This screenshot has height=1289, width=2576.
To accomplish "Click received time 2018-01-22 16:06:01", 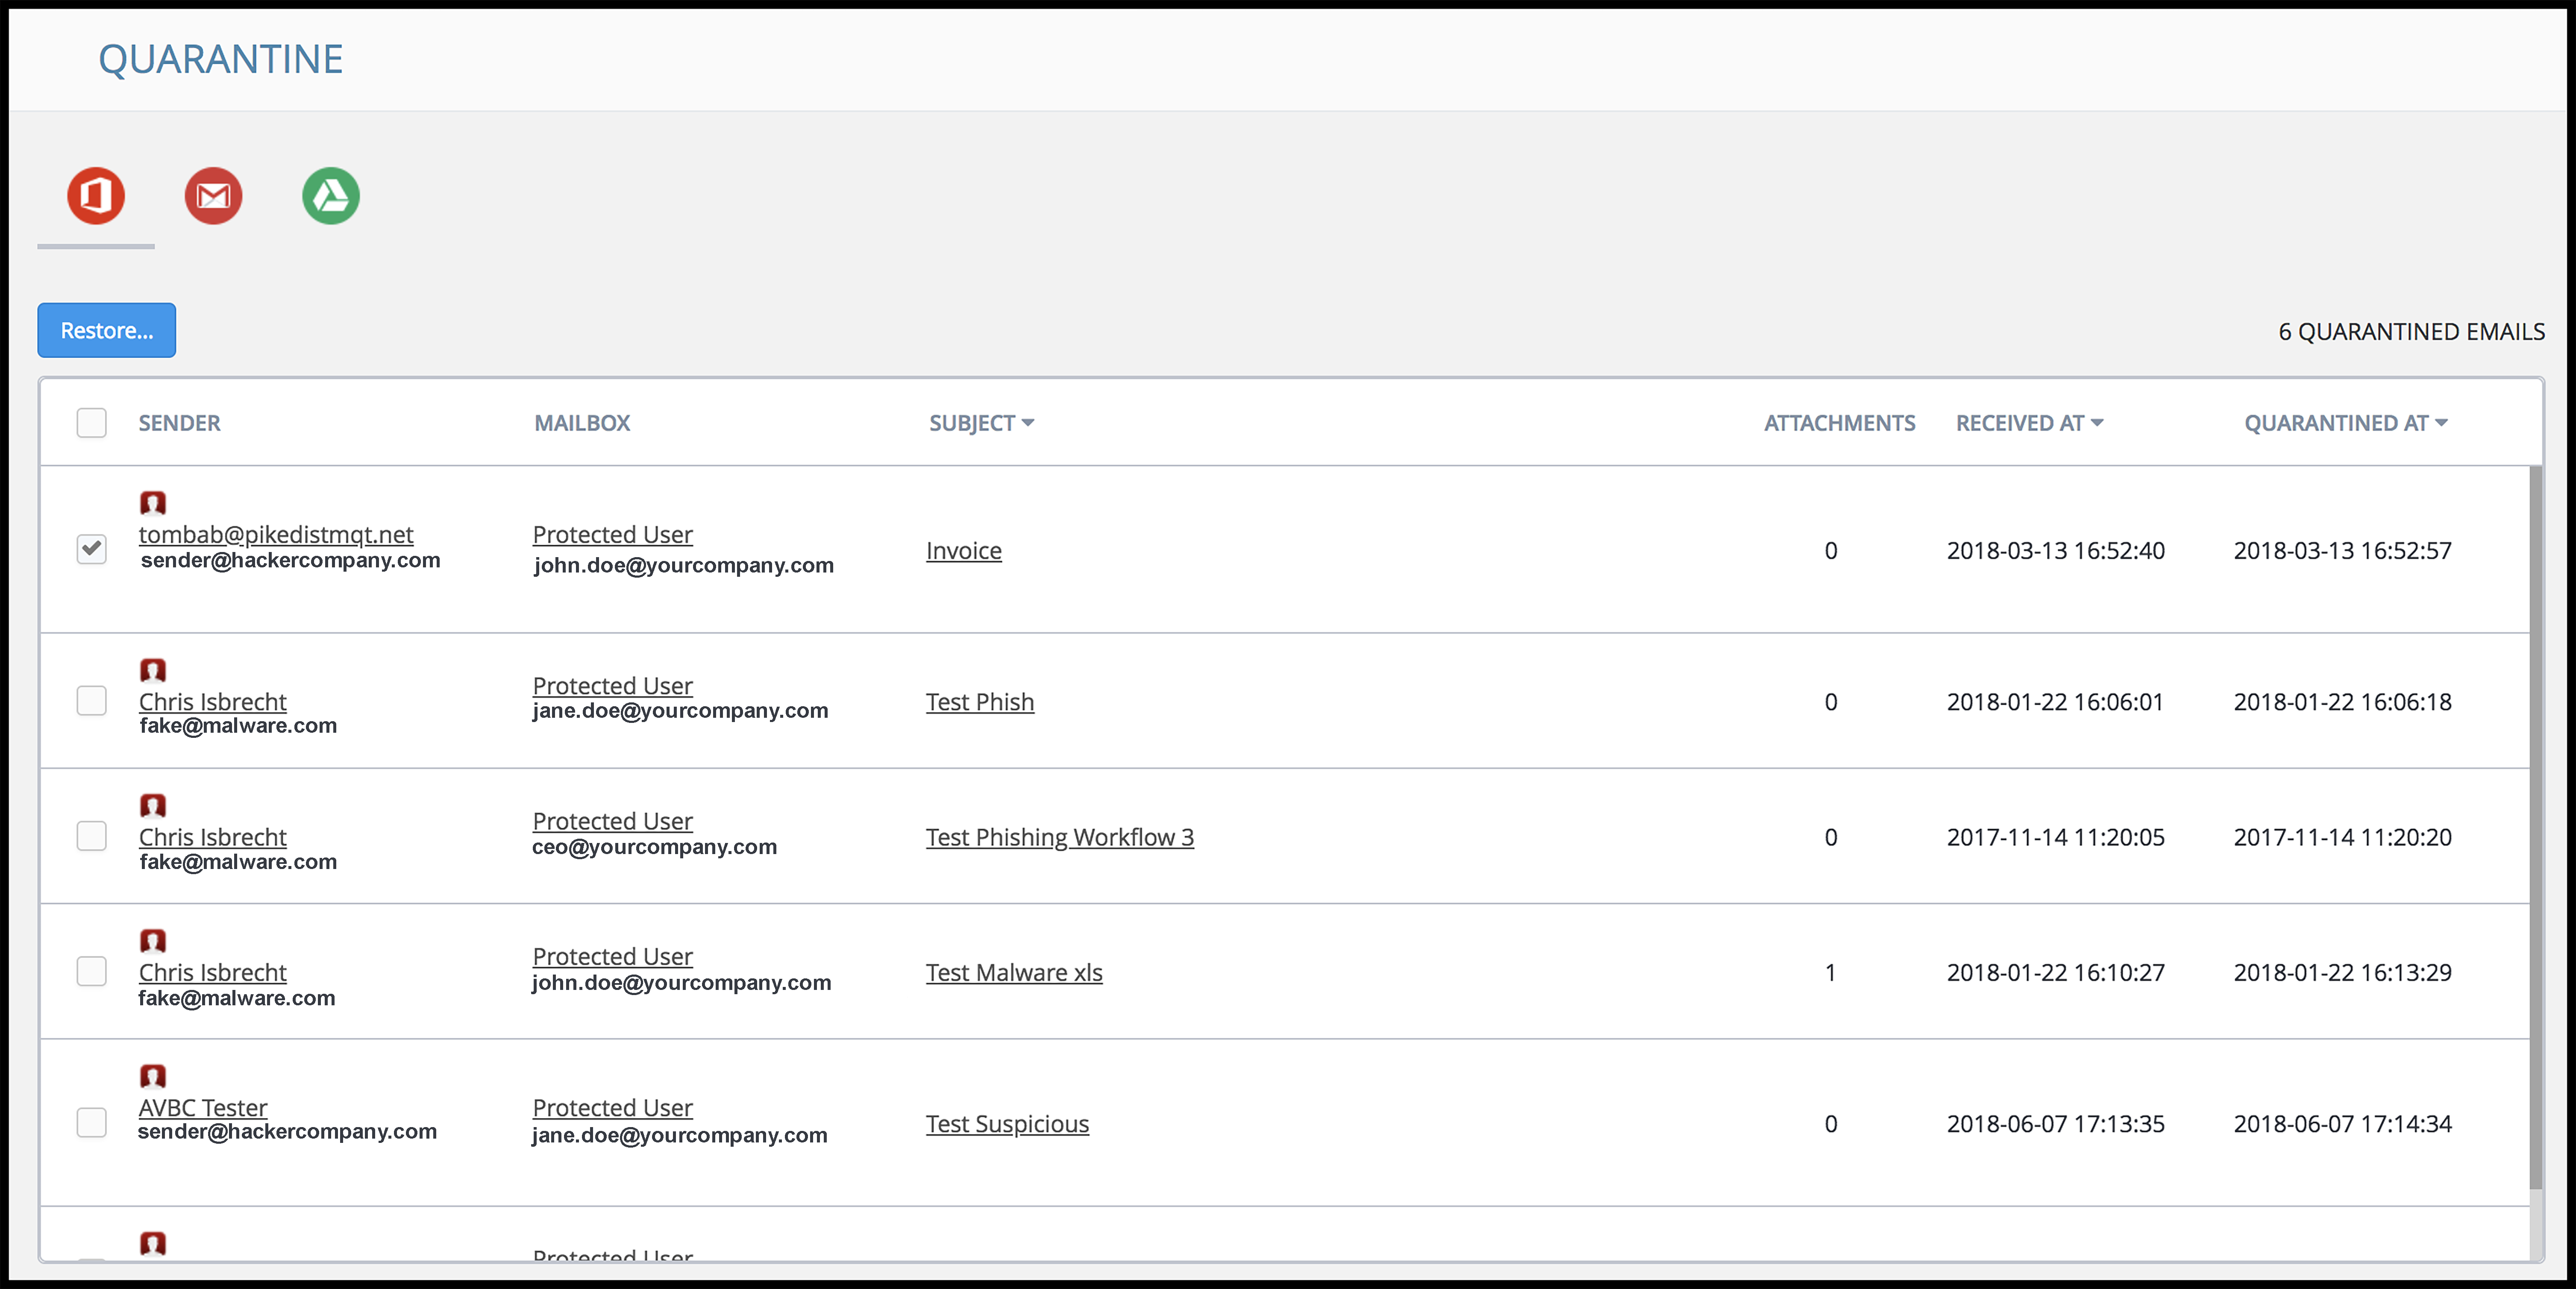I will click(x=2055, y=702).
